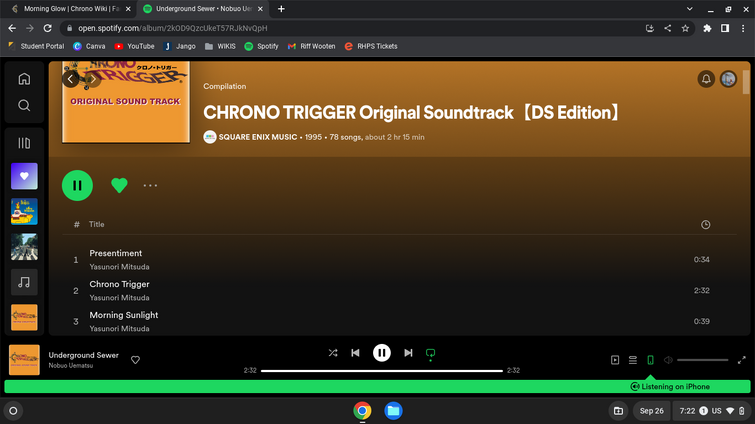Screen dimensions: 755x424
Task: Play track Presentiment
Action: point(116,253)
